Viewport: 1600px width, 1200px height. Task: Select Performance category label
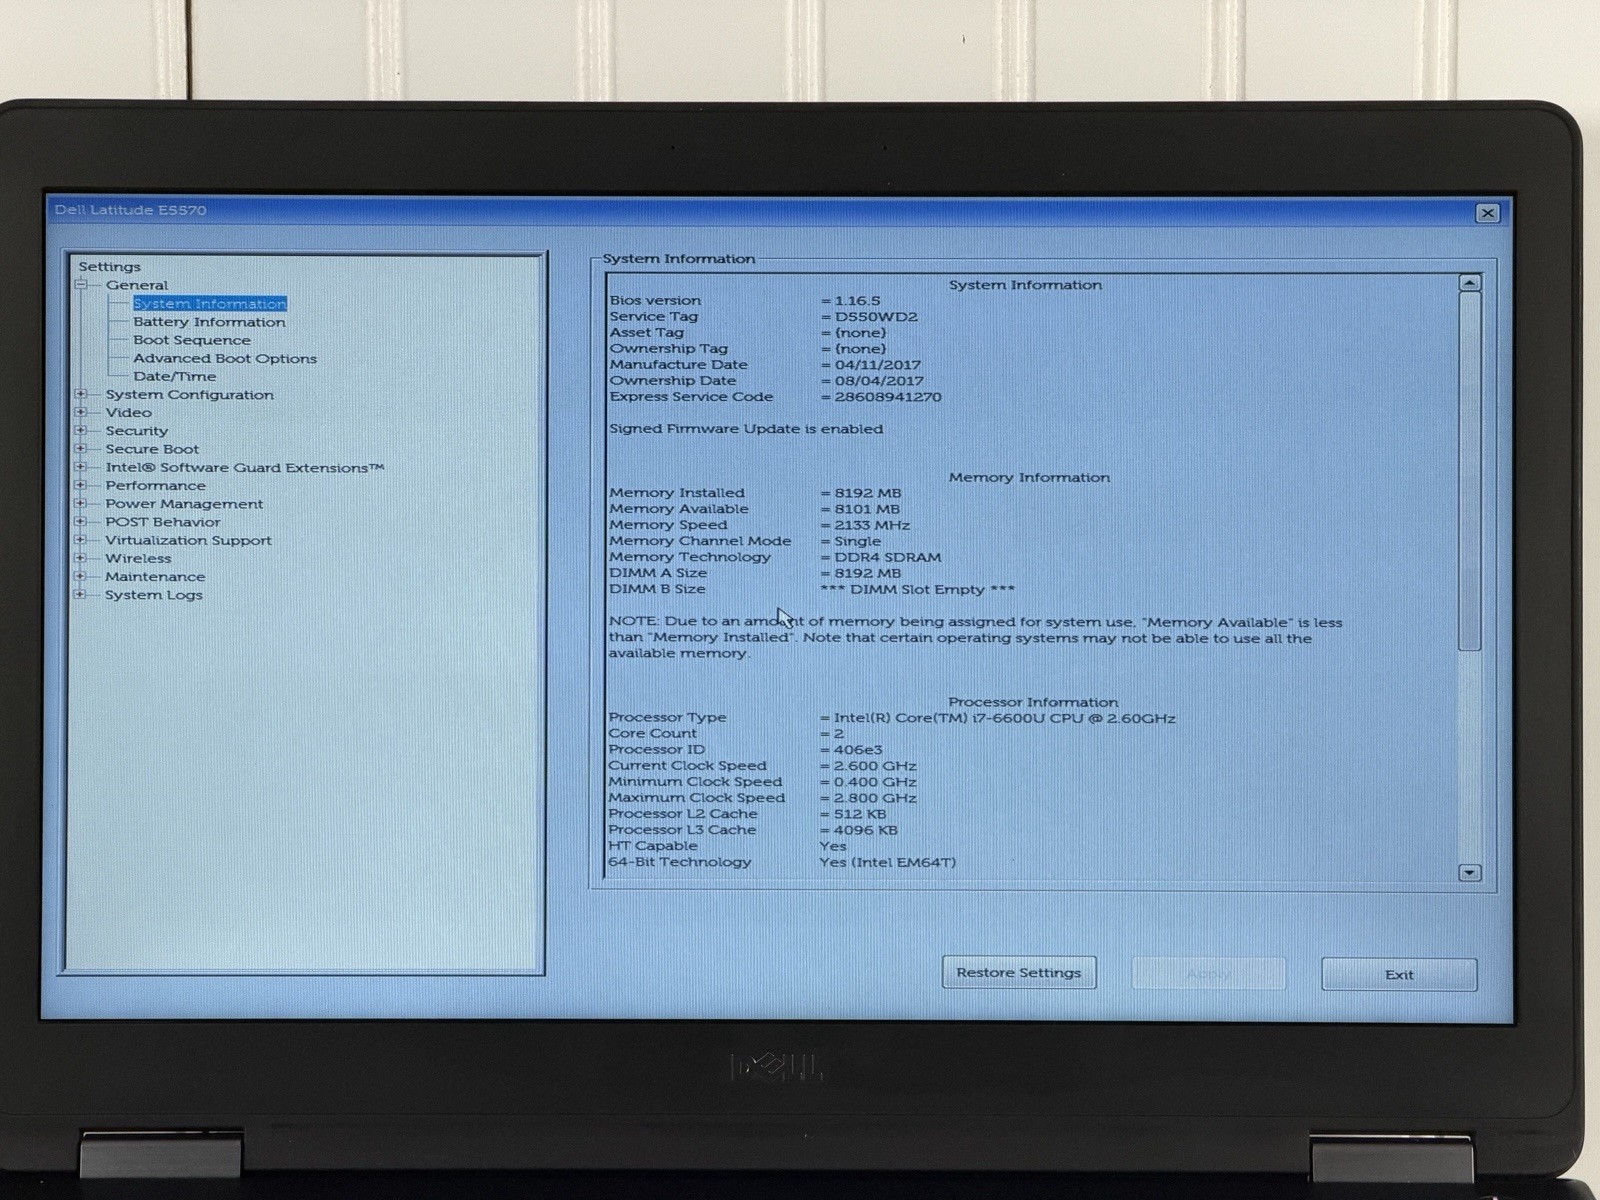pyautogui.click(x=155, y=485)
